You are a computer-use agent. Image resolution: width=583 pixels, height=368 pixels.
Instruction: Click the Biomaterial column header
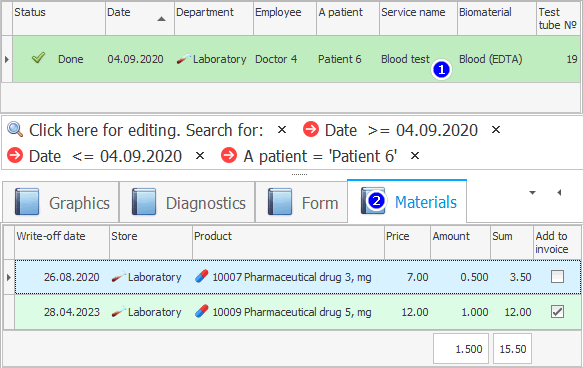click(497, 18)
